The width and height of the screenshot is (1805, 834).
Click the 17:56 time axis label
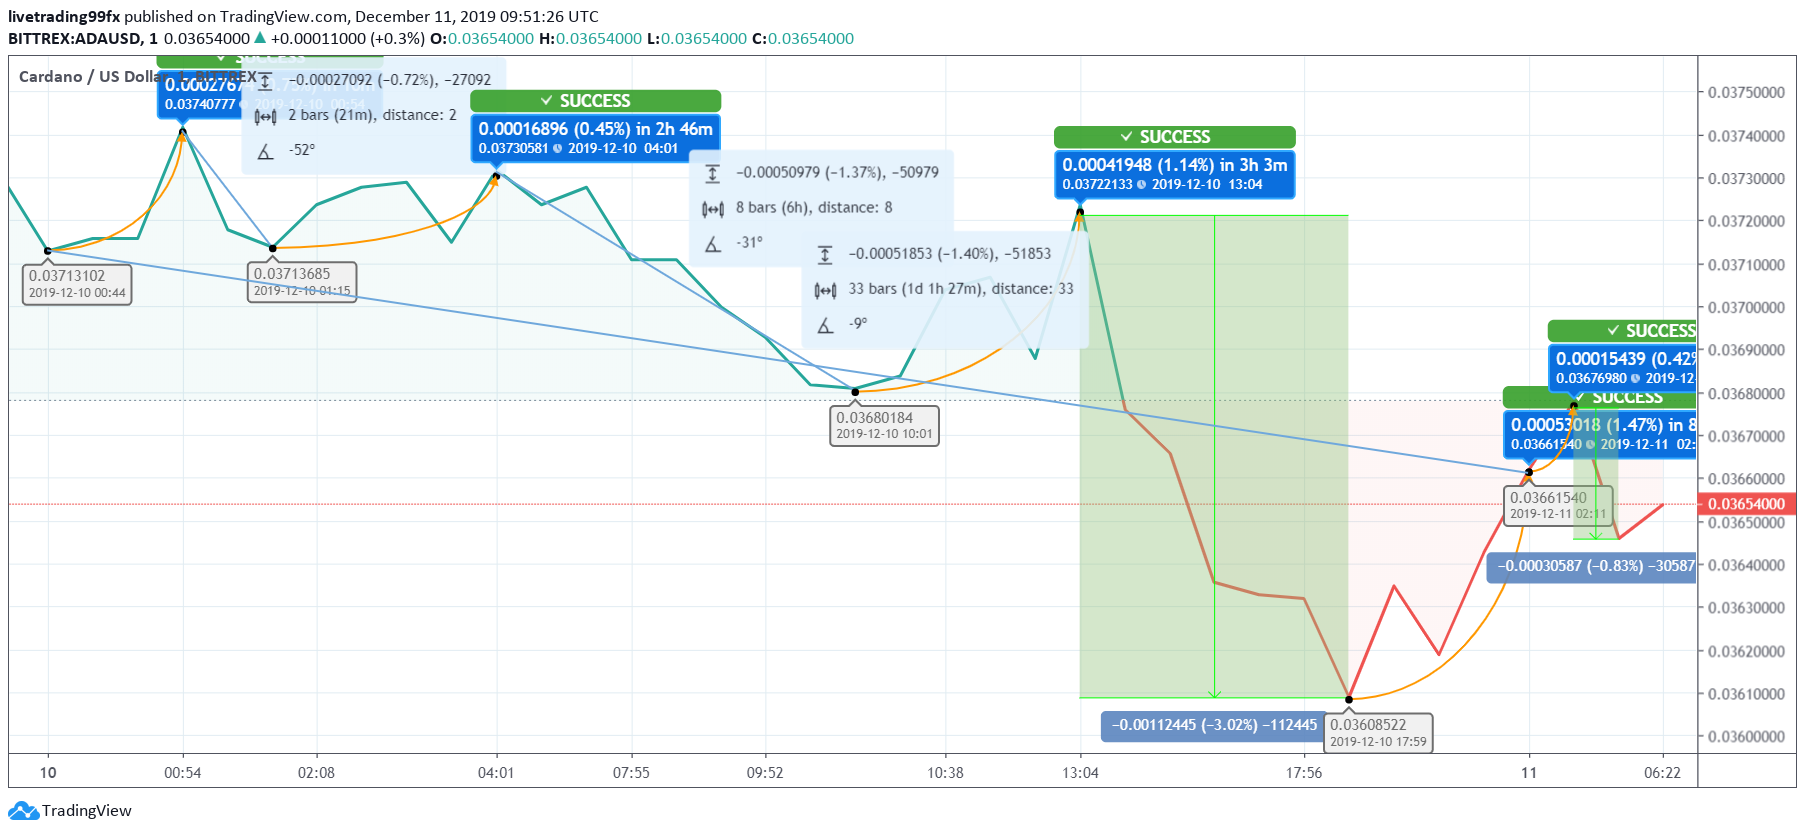pyautogui.click(x=1304, y=773)
